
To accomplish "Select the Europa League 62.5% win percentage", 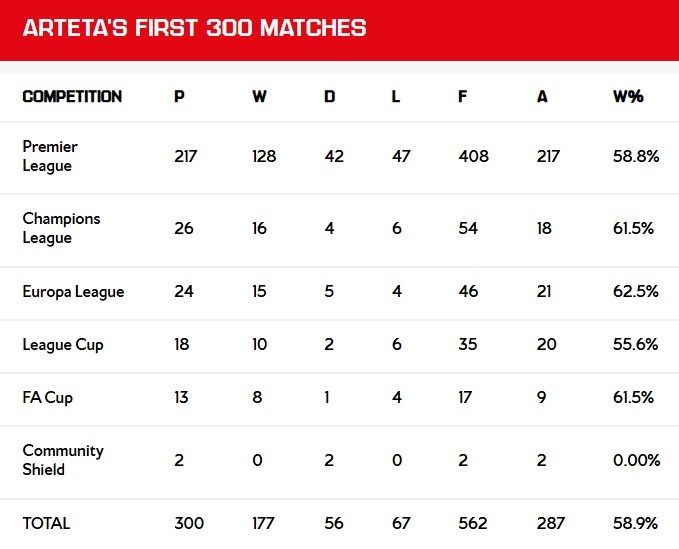I will tap(635, 292).
